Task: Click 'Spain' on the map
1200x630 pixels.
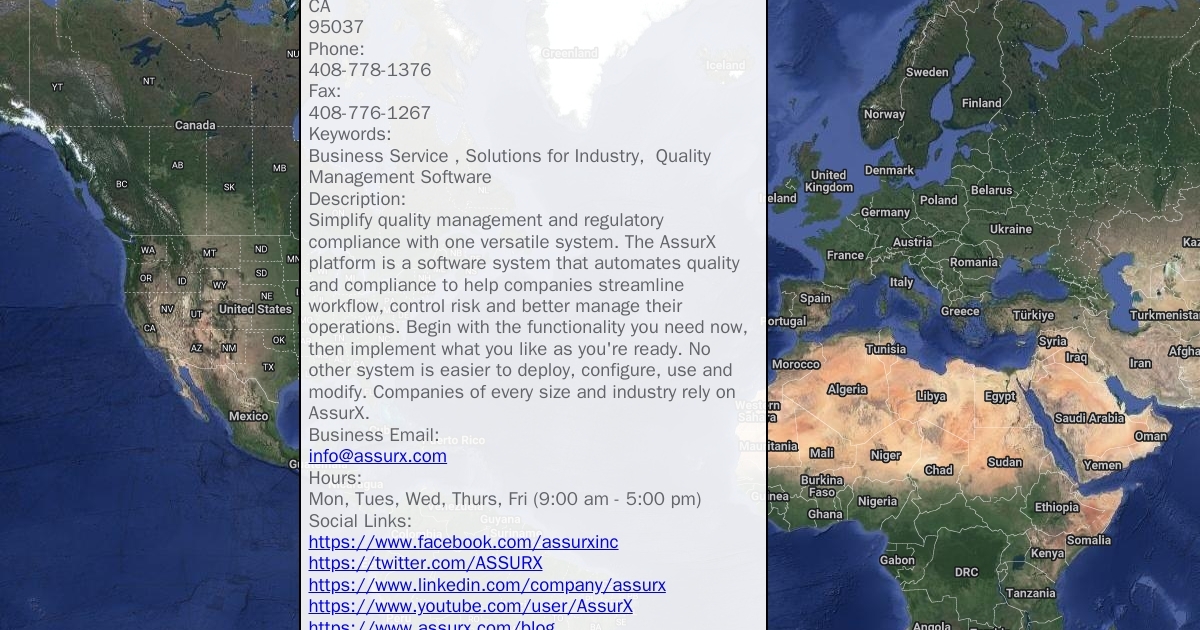Action: (x=815, y=298)
